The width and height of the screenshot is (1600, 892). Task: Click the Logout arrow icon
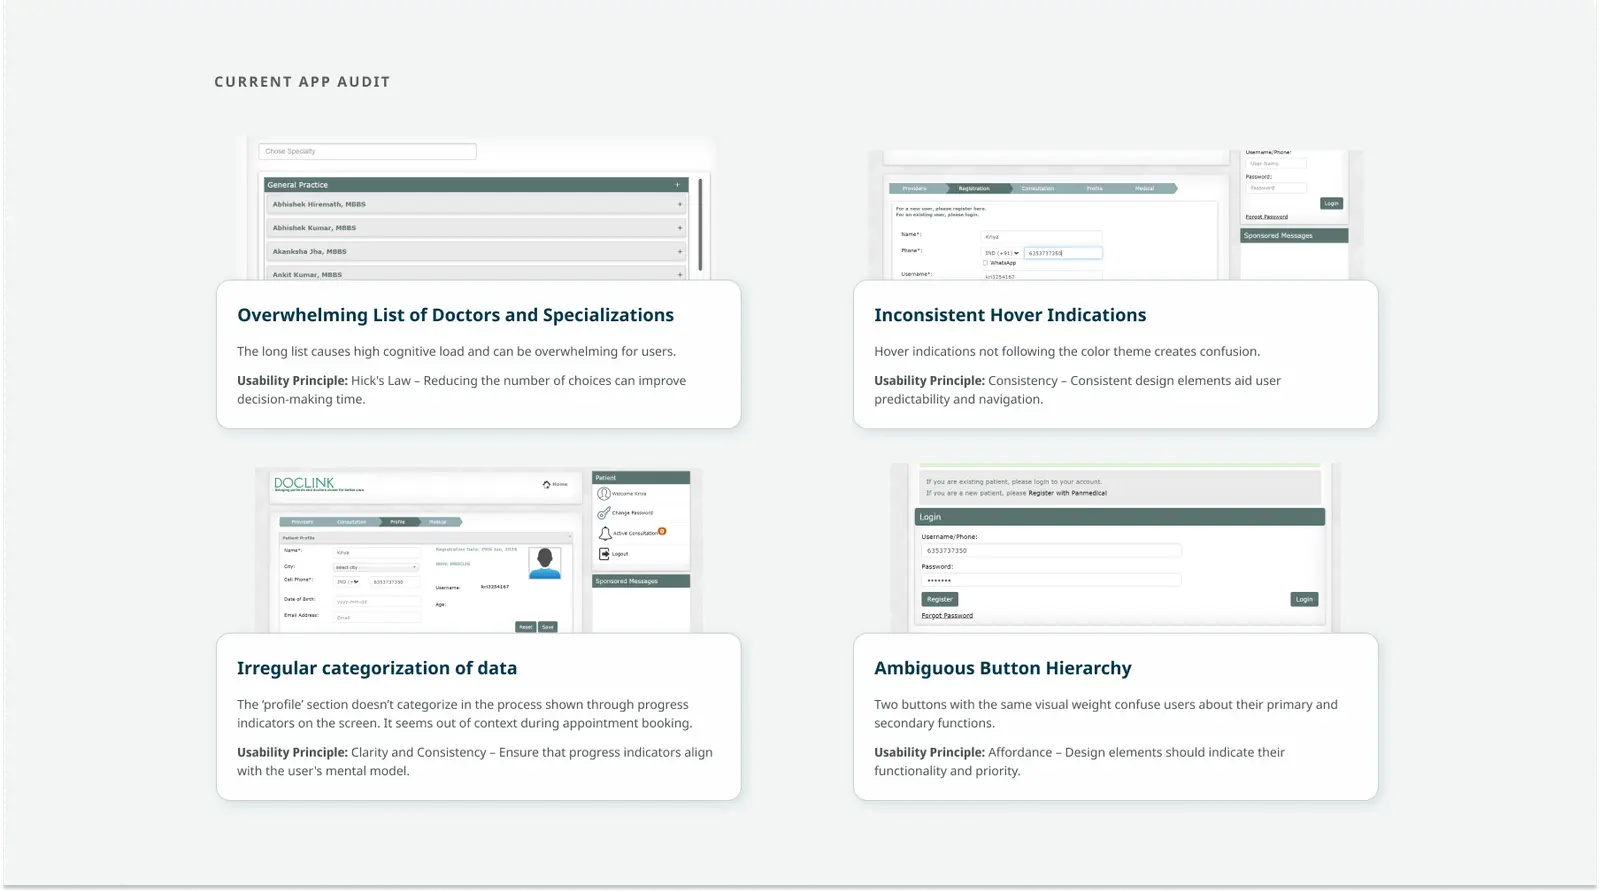[604, 553]
